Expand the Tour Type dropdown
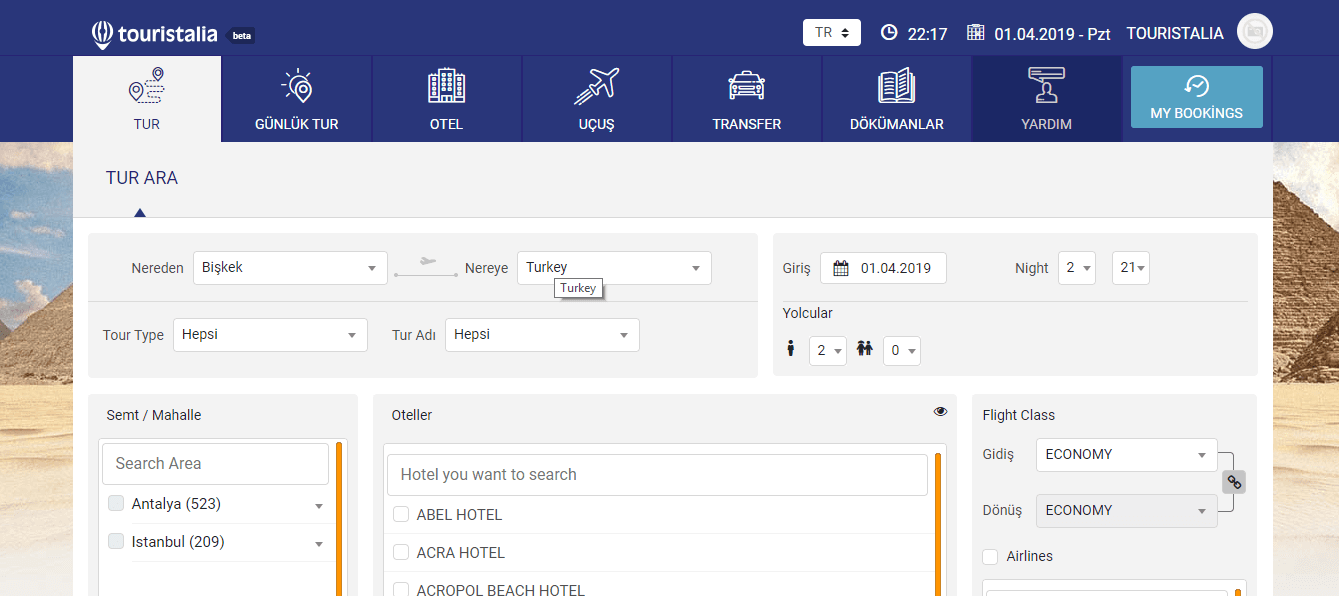 (x=270, y=335)
